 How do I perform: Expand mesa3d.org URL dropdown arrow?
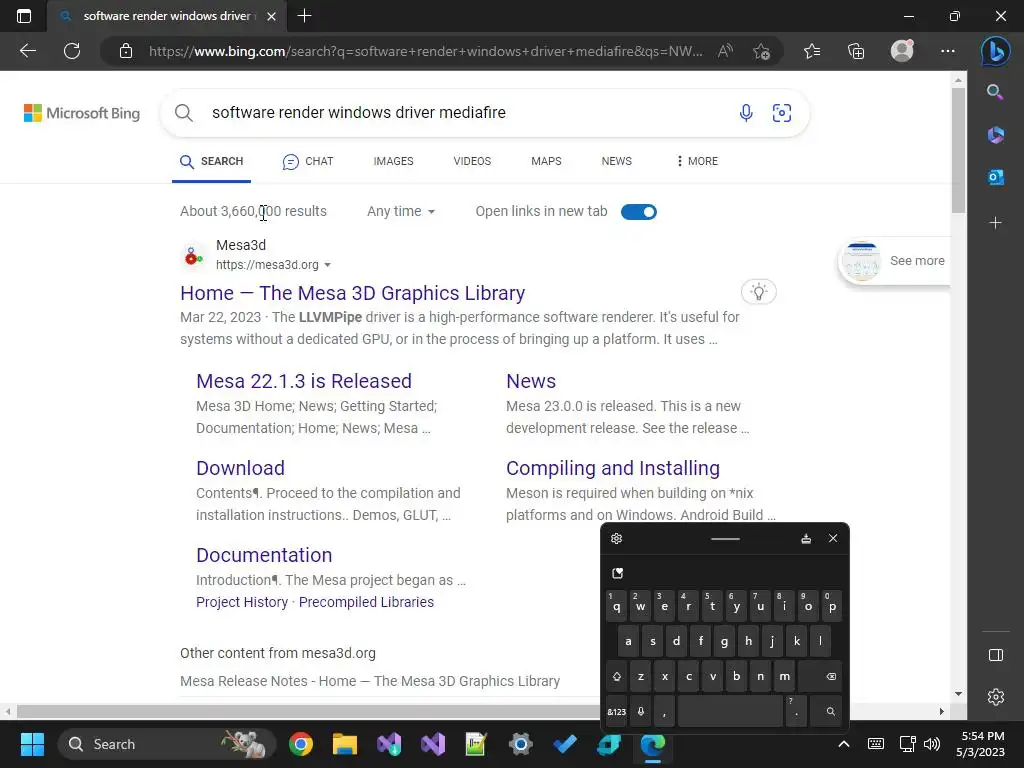tap(327, 265)
